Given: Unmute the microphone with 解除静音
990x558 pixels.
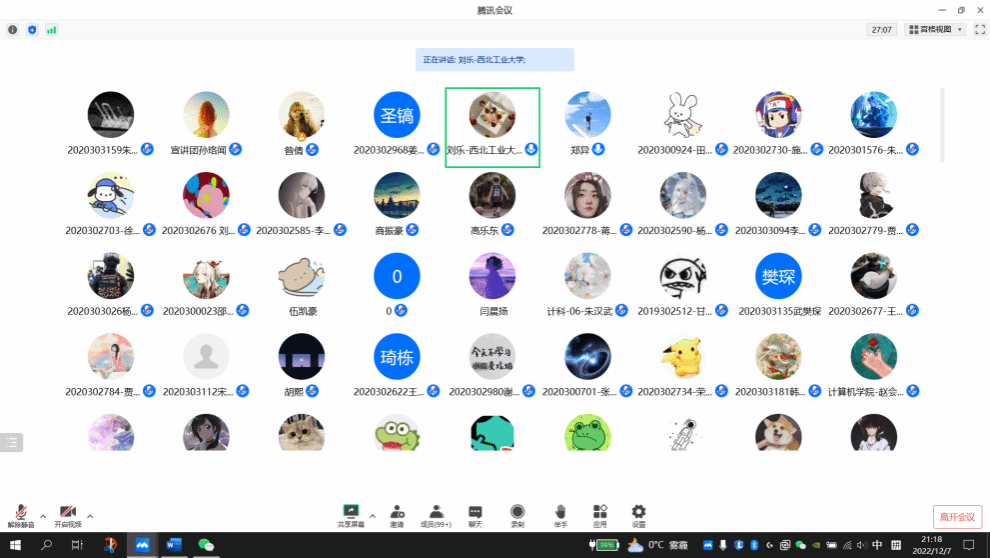Looking at the screenshot, I should pyautogui.click(x=20, y=514).
